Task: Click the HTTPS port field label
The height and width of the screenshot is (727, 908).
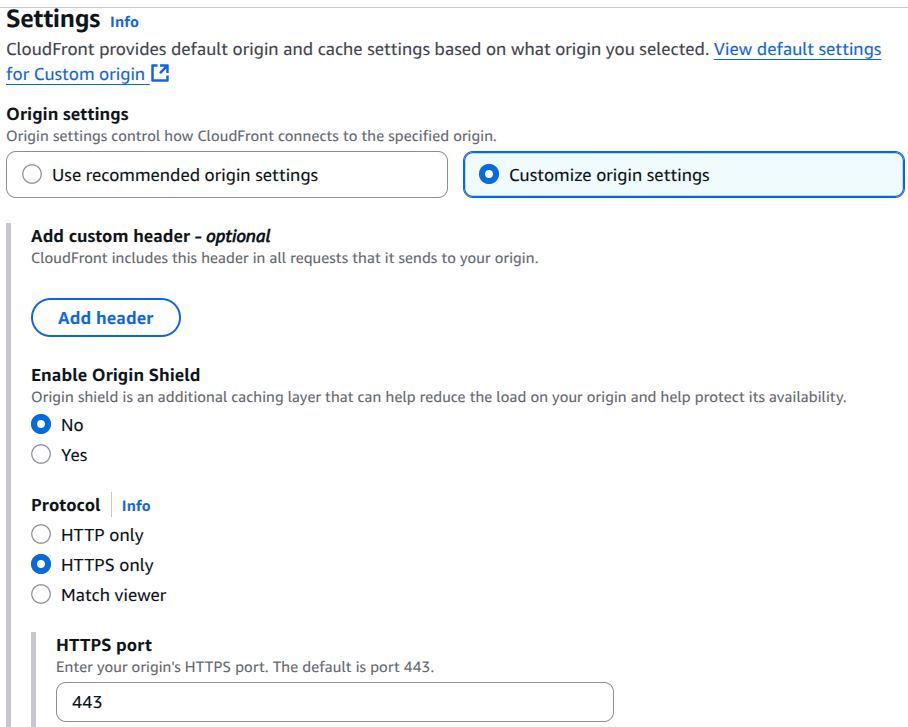Action: click(104, 645)
